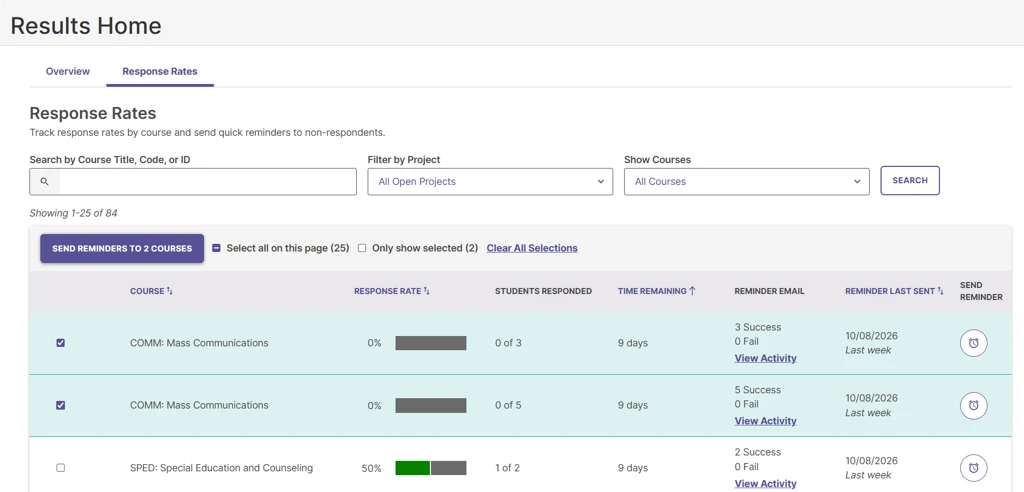Click '5 Success' reminder email text
Image resolution: width=1024 pixels, height=492 pixels.
coord(758,390)
